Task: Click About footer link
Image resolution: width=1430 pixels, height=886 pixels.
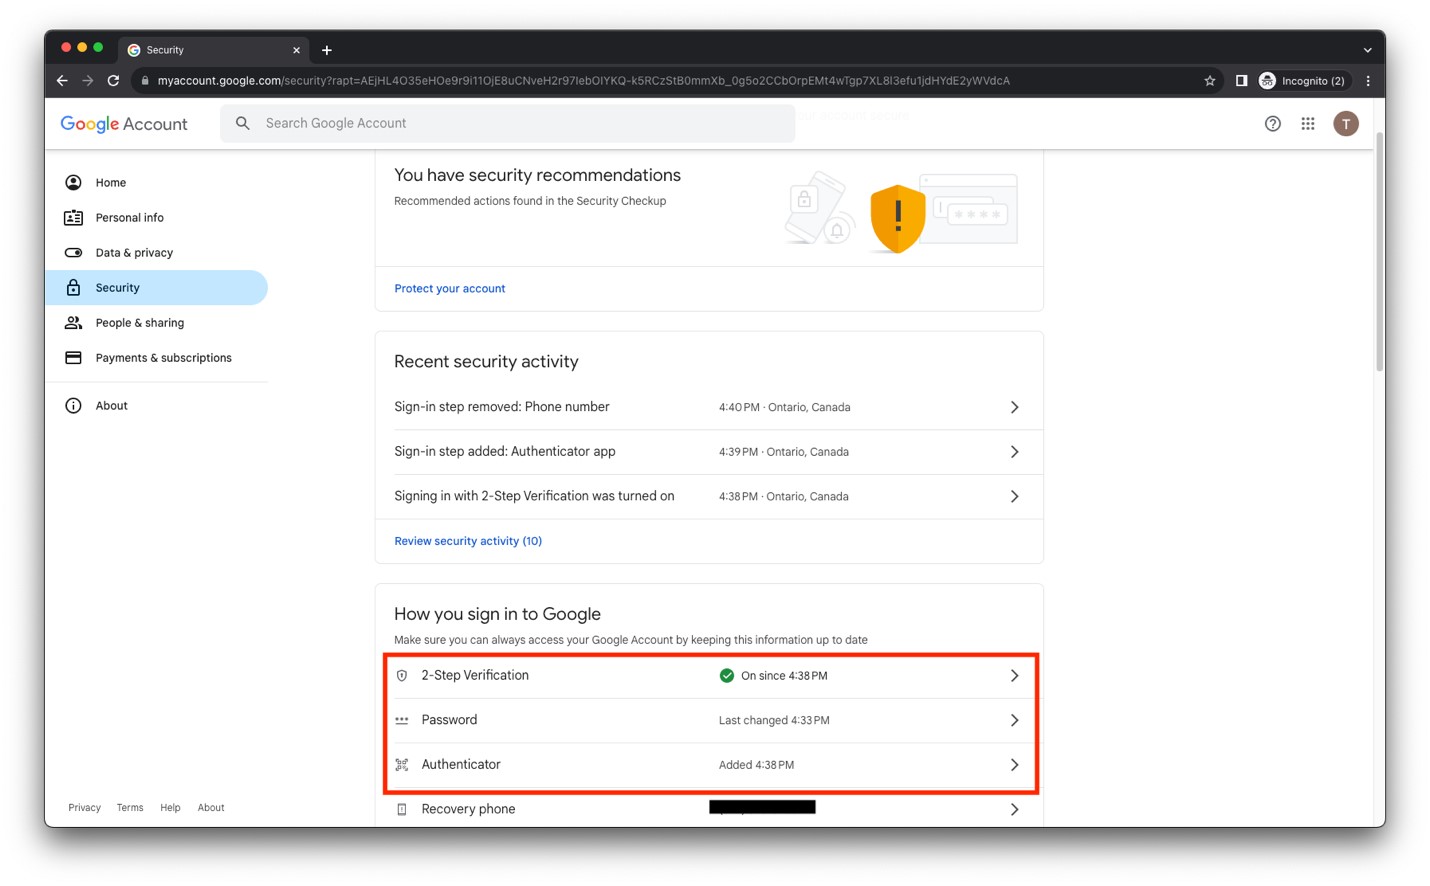Action: pyautogui.click(x=211, y=808)
